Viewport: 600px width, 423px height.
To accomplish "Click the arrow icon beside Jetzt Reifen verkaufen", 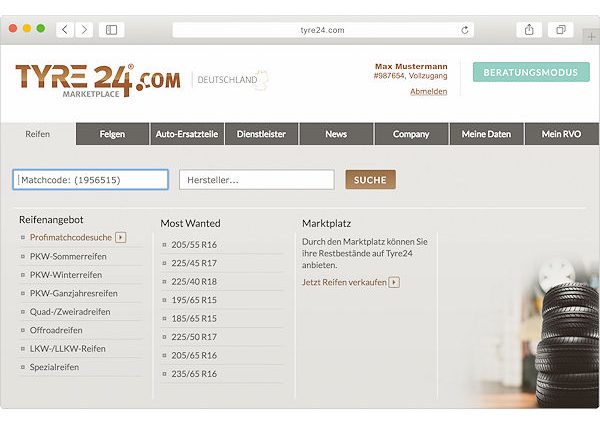I will coord(394,282).
